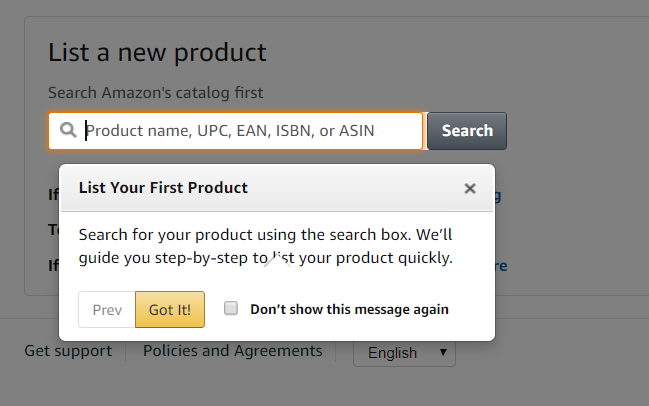Click the dimmed page area below the footer links
The height and width of the screenshot is (406, 649).
click(324, 387)
